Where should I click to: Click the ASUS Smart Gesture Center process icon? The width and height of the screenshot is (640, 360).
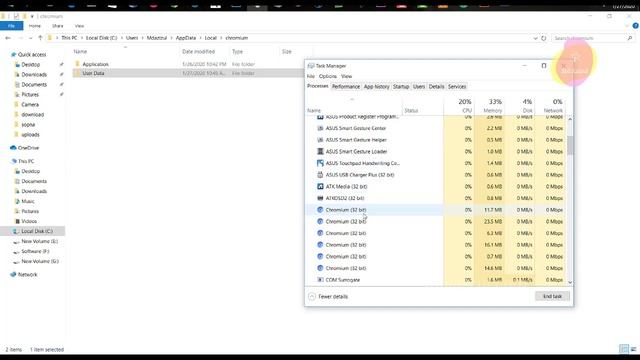pyautogui.click(x=320, y=128)
